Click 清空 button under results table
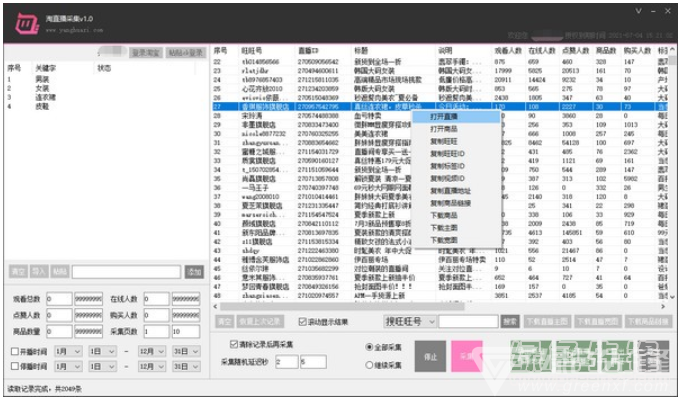The image size is (679, 400). coord(224,322)
